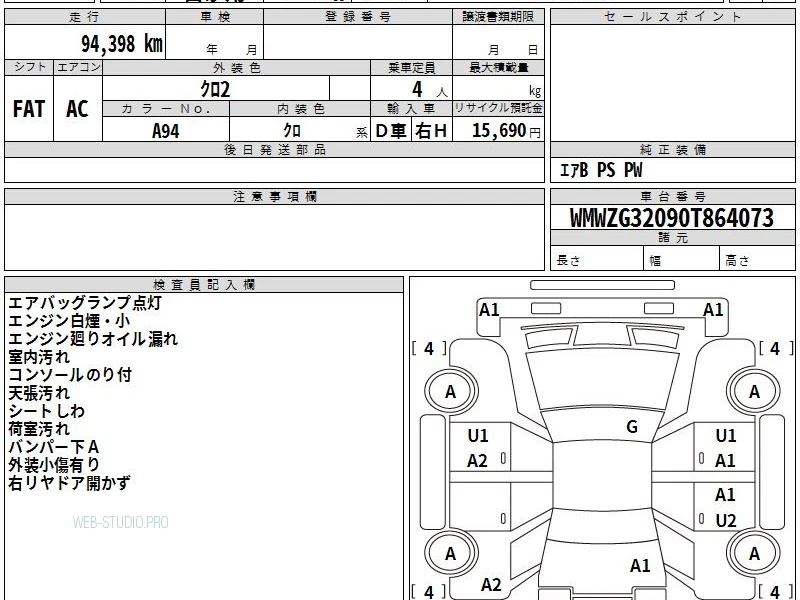The image size is (800, 600).
Task: Click the 登録番号 header cell
Action: coord(358,17)
